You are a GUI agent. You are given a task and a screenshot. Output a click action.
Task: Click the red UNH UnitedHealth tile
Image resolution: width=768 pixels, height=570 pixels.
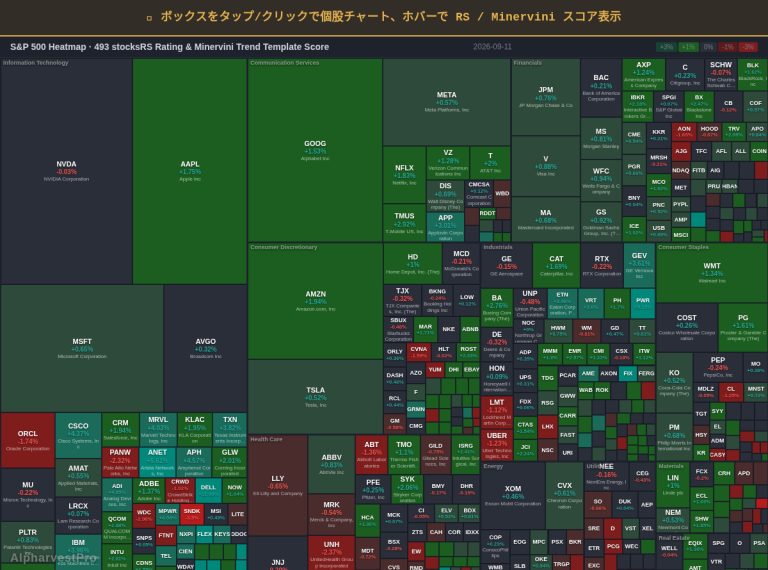coord(331,552)
